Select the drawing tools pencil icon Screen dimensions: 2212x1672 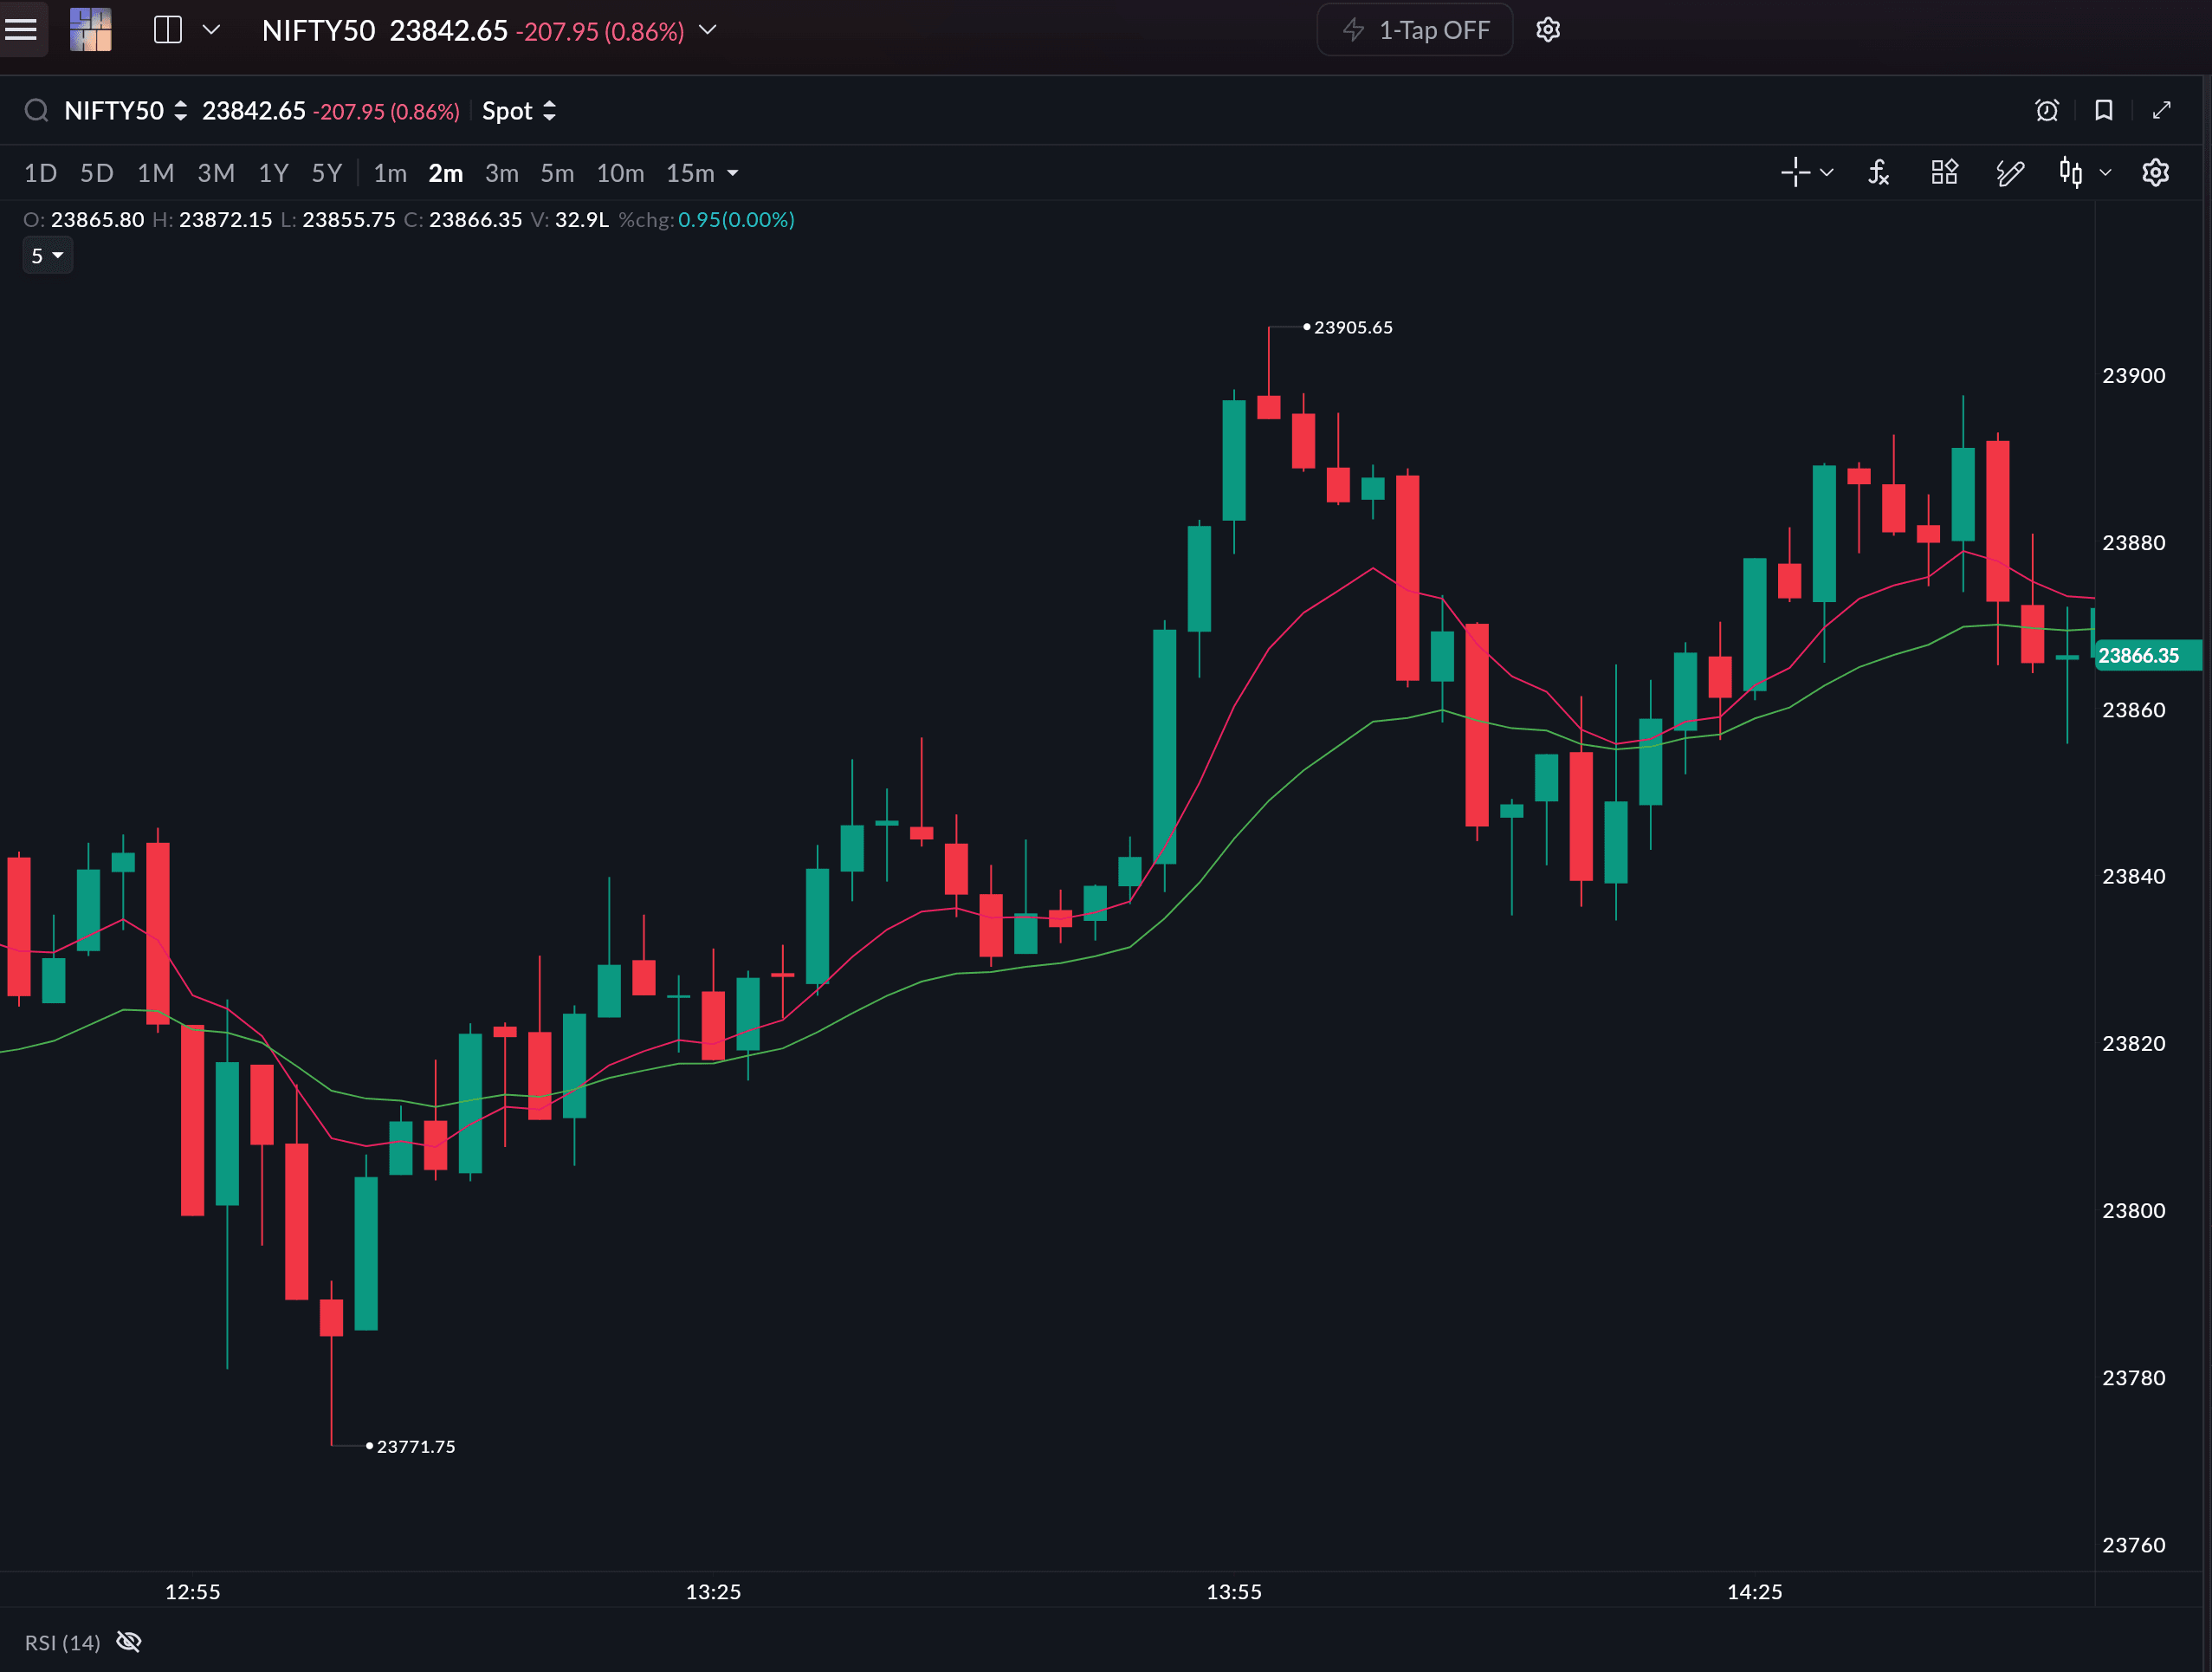[x=2009, y=173]
